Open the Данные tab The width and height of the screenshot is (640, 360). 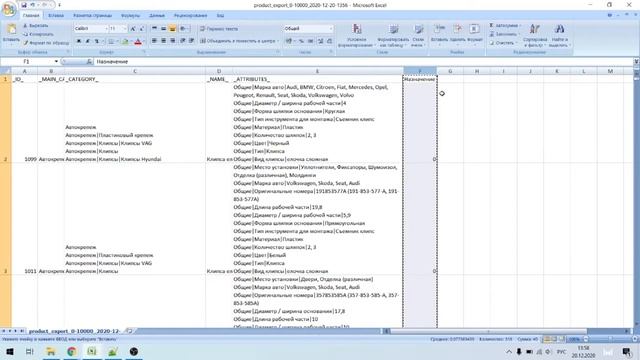point(157,16)
